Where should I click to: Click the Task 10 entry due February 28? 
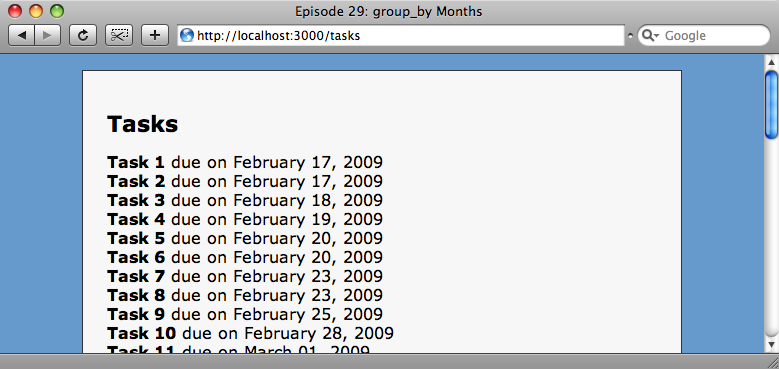(x=250, y=333)
